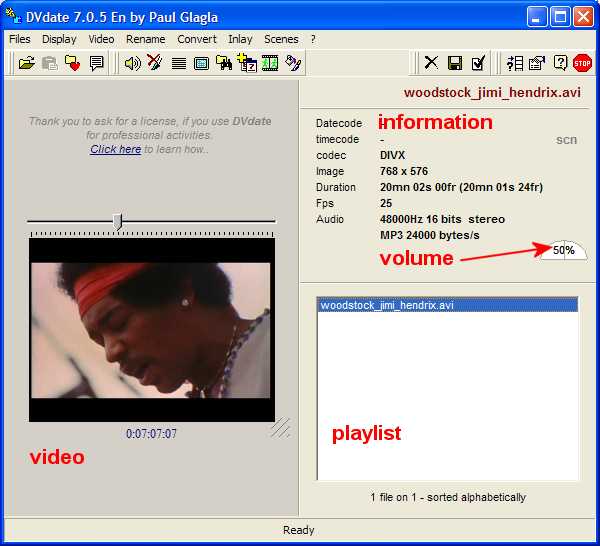Click the add-to-calendar date icon

(x=247, y=63)
